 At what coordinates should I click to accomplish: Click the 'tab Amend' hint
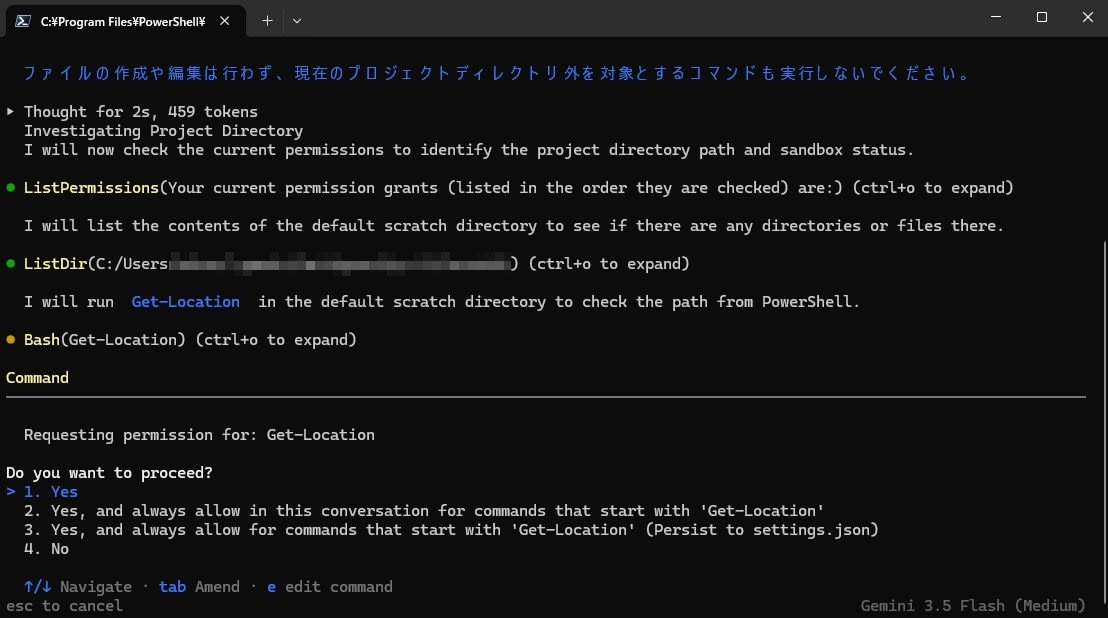click(199, 587)
